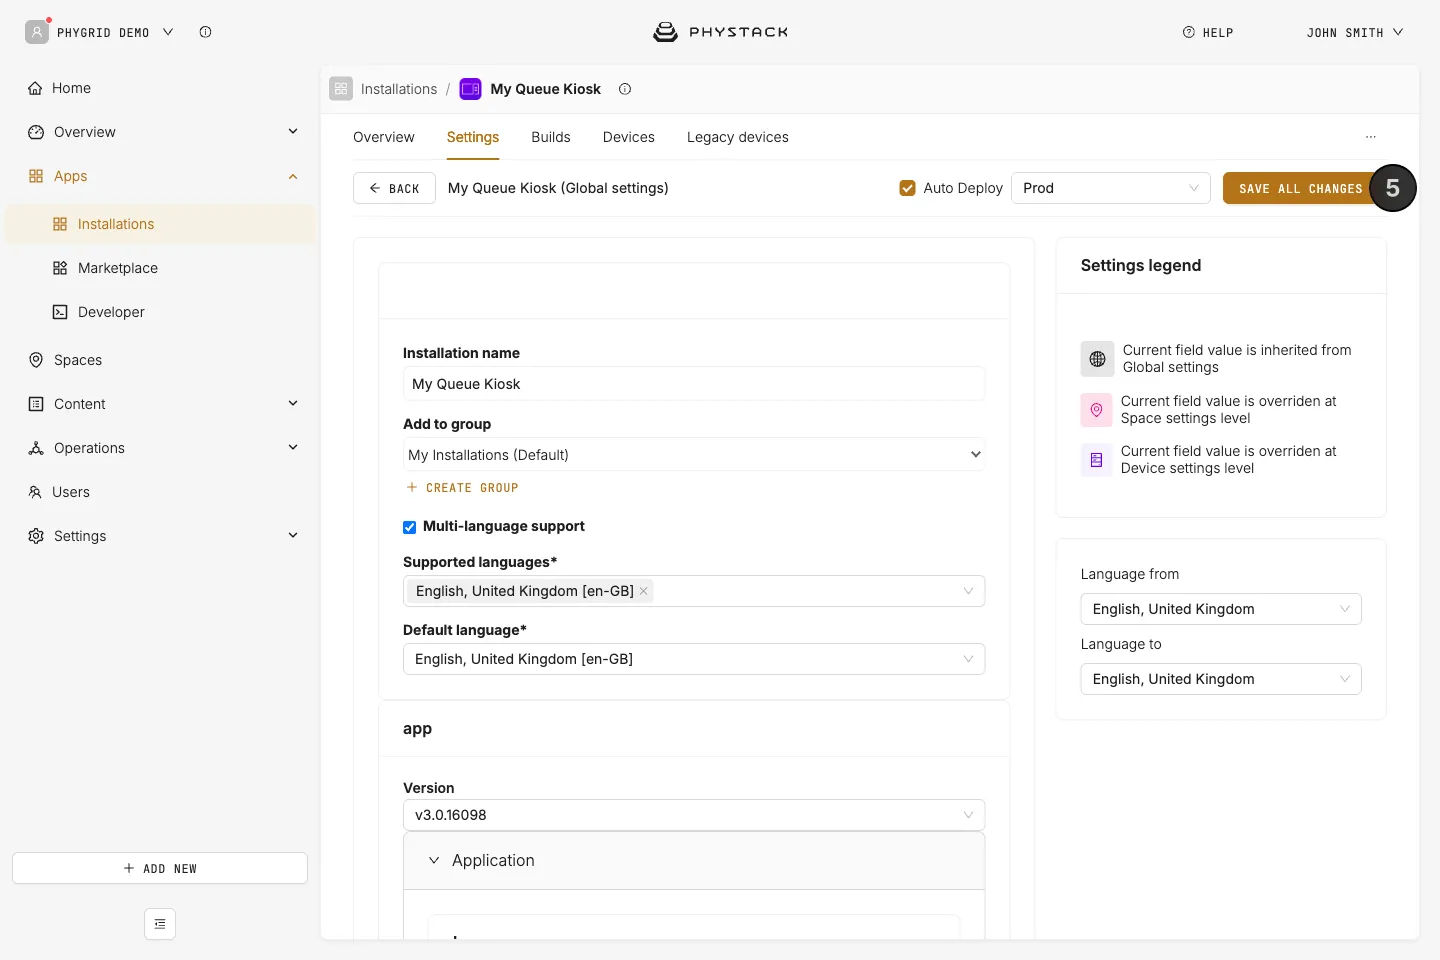
Task: Click the Installations breadcrumb grid icon
Action: point(341,89)
